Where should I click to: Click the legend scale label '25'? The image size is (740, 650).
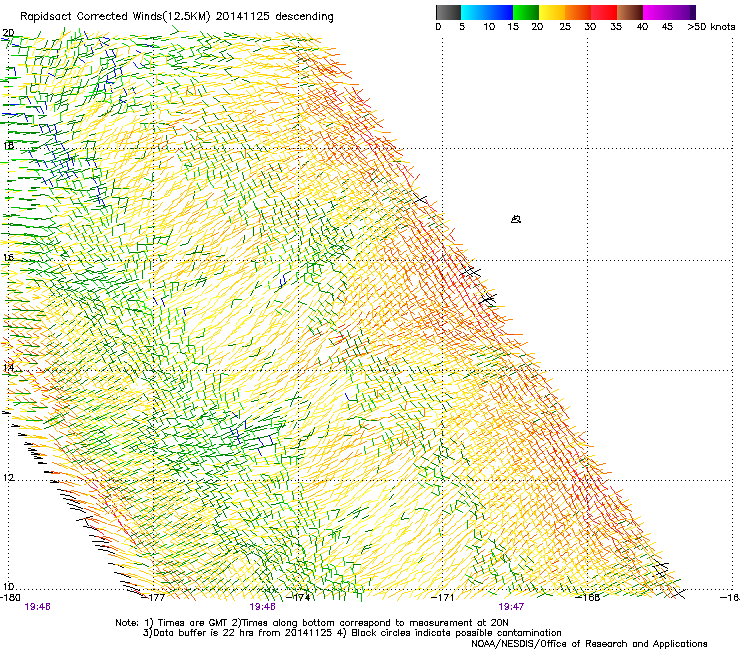[565, 27]
